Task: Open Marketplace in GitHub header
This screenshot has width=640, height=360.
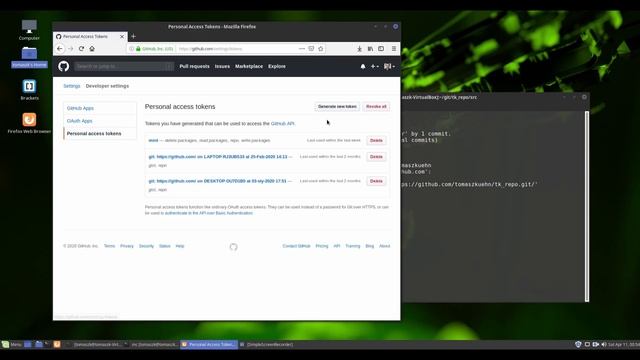Action: [x=249, y=66]
